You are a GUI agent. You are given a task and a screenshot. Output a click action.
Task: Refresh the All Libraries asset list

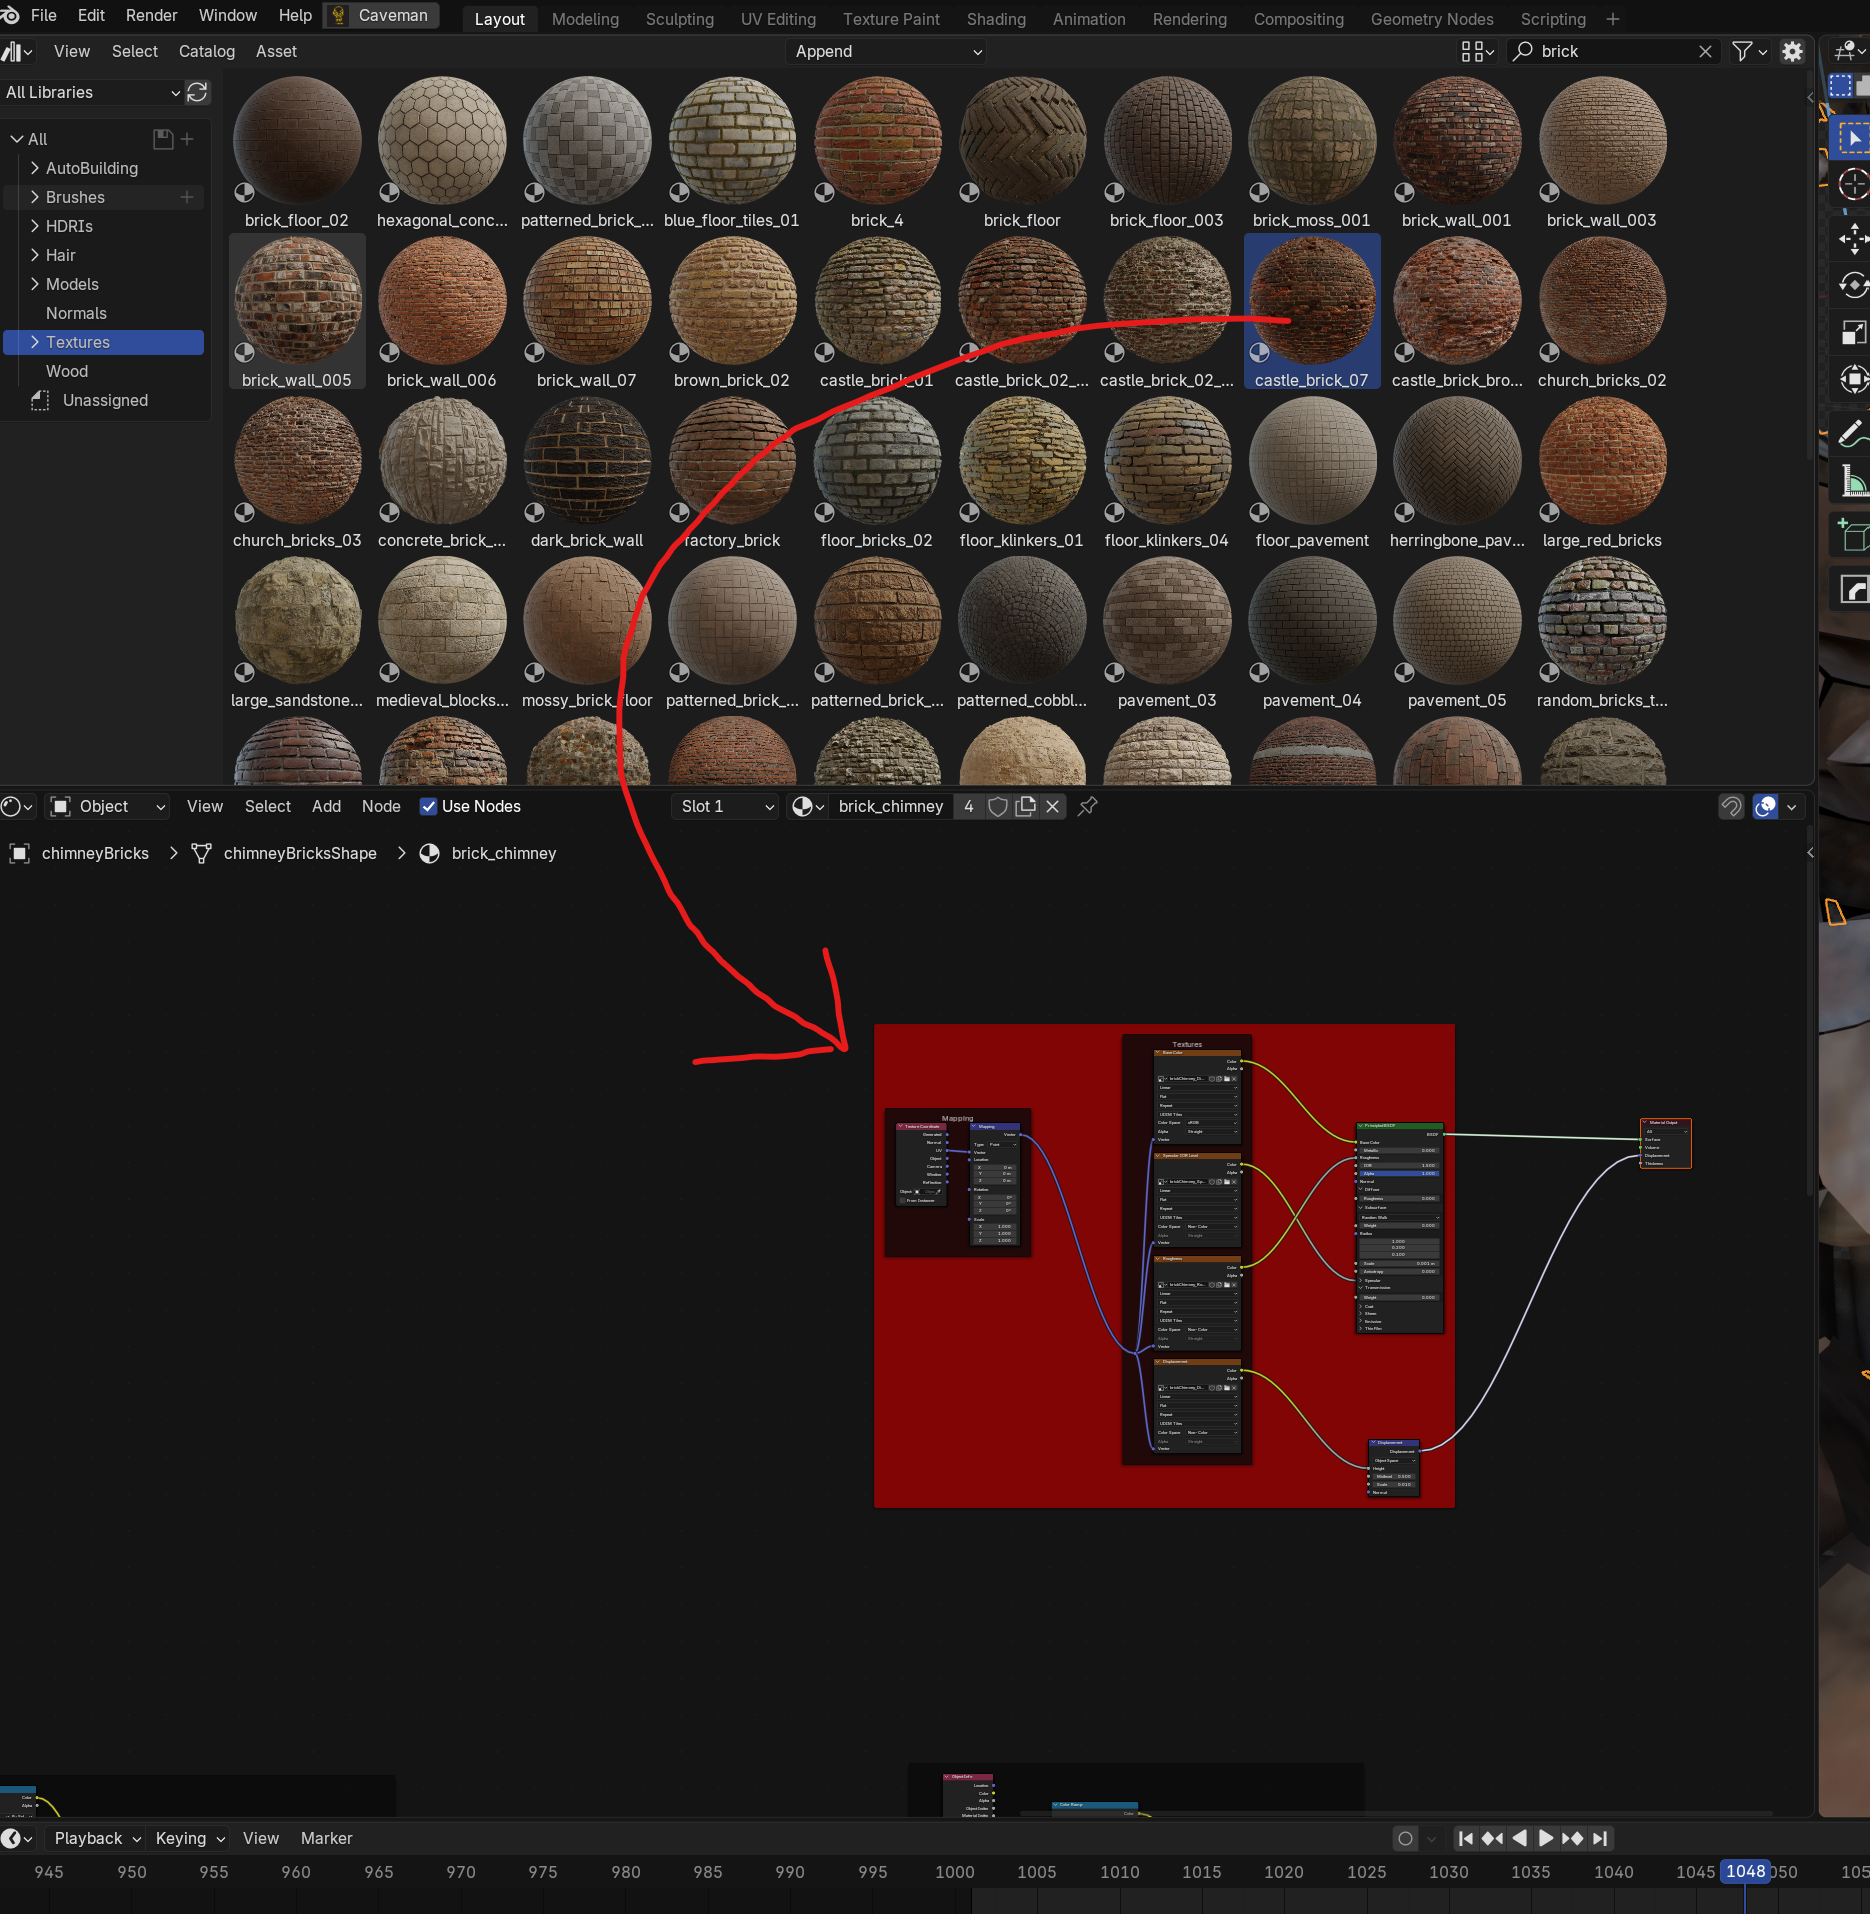click(197, 92)
